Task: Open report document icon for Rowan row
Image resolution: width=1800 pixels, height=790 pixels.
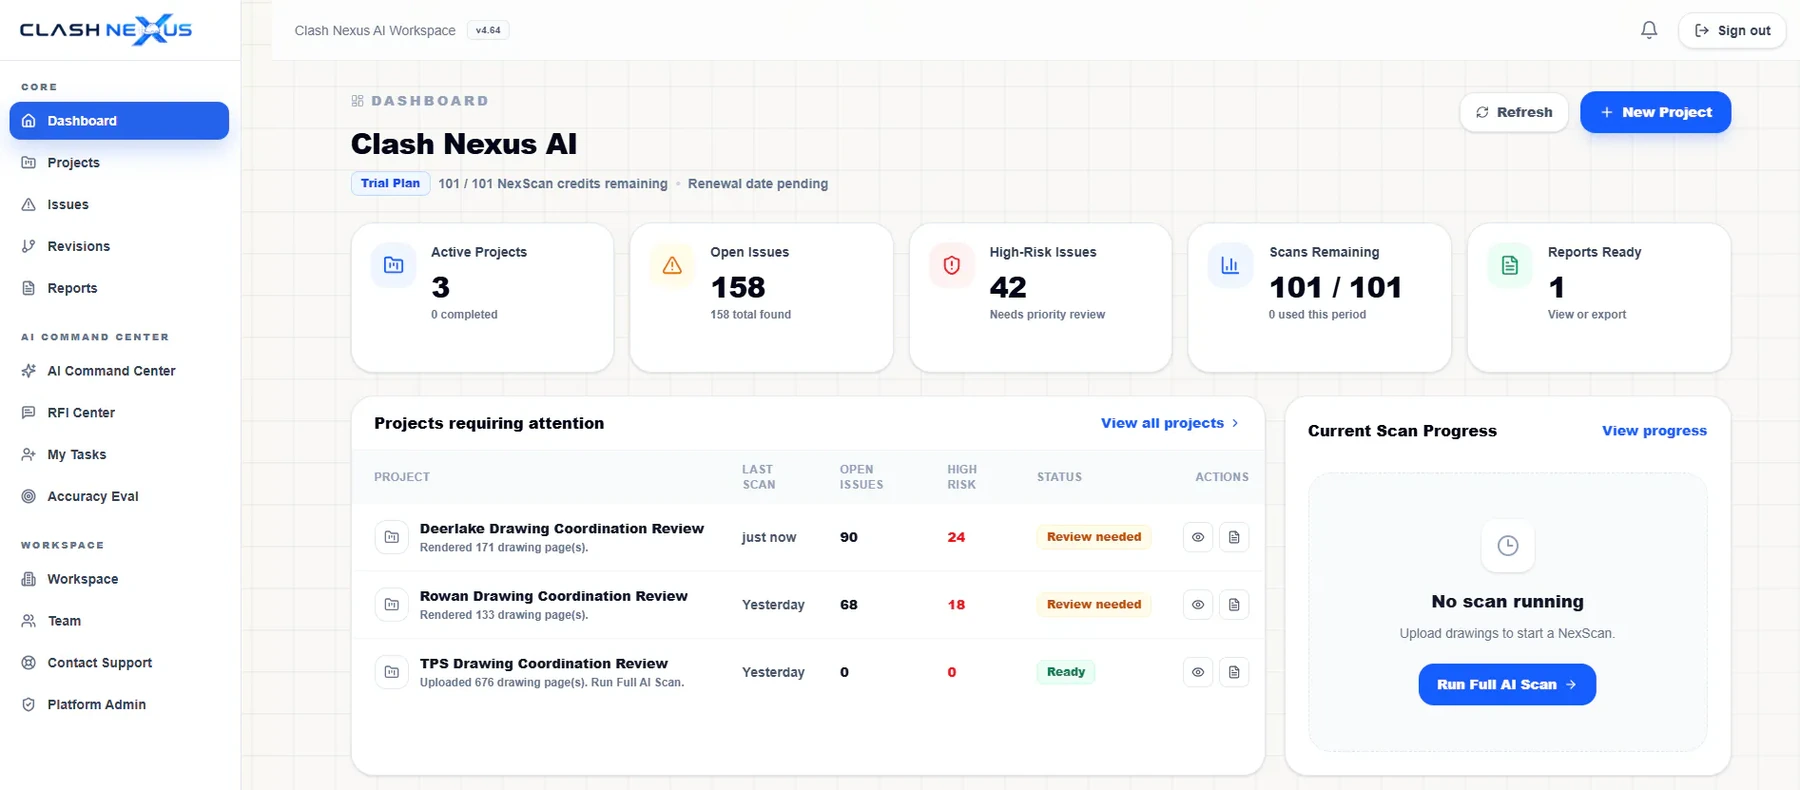Action: coord(1234,605)
